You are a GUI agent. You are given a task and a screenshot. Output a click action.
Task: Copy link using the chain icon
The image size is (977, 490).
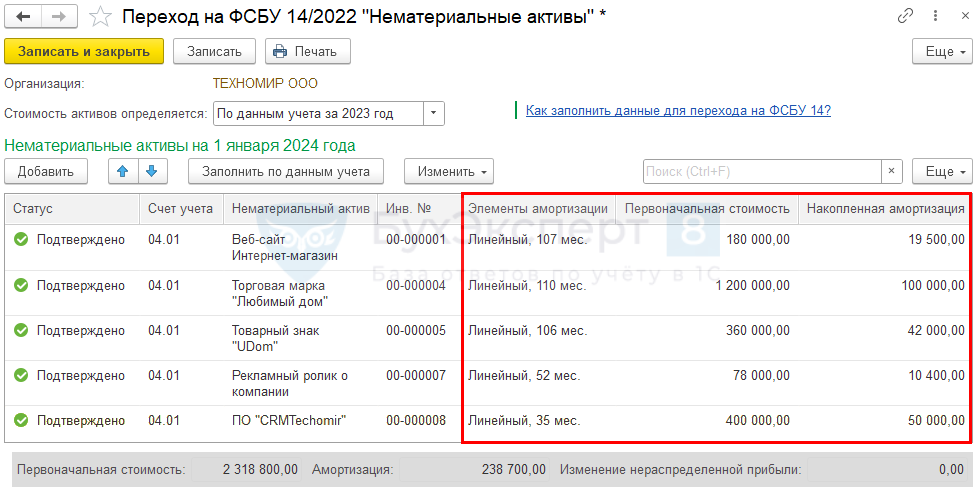click(x=906, y=16)
